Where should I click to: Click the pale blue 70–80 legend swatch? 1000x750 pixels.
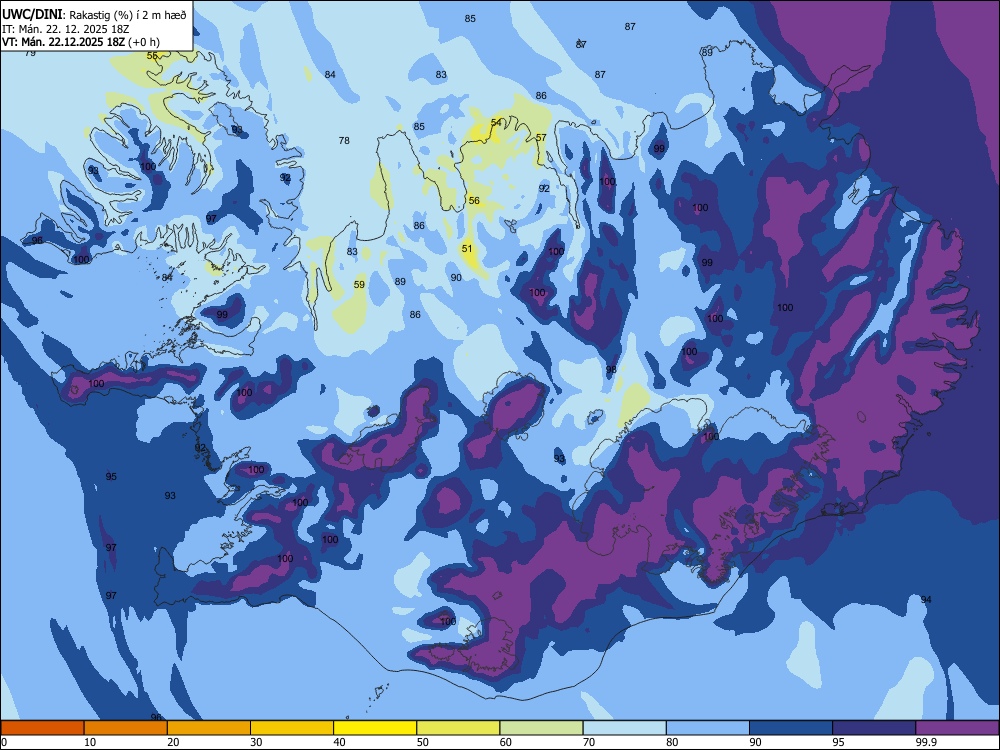pyautogui.click(x=624, y=728)
